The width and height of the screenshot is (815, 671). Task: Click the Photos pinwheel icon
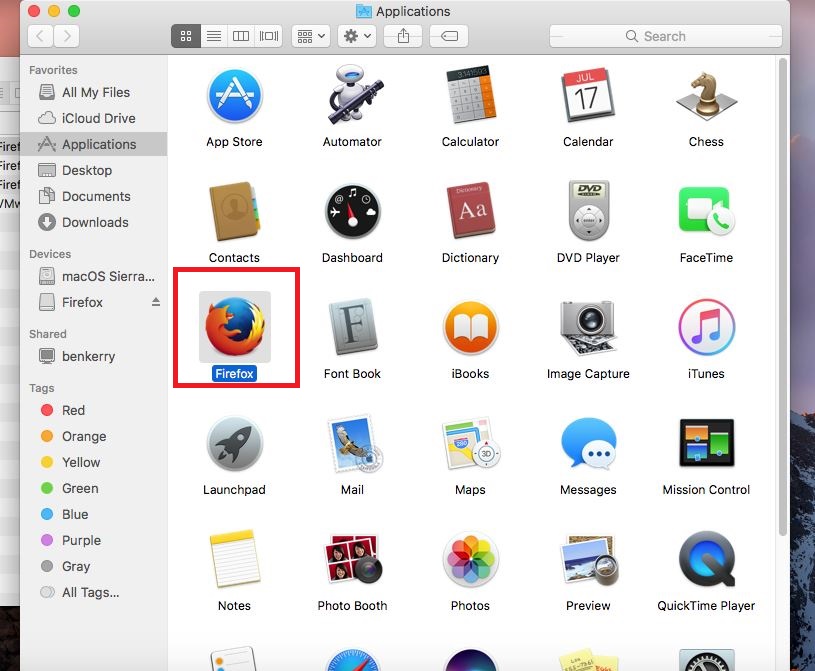(x=471, y=560)
